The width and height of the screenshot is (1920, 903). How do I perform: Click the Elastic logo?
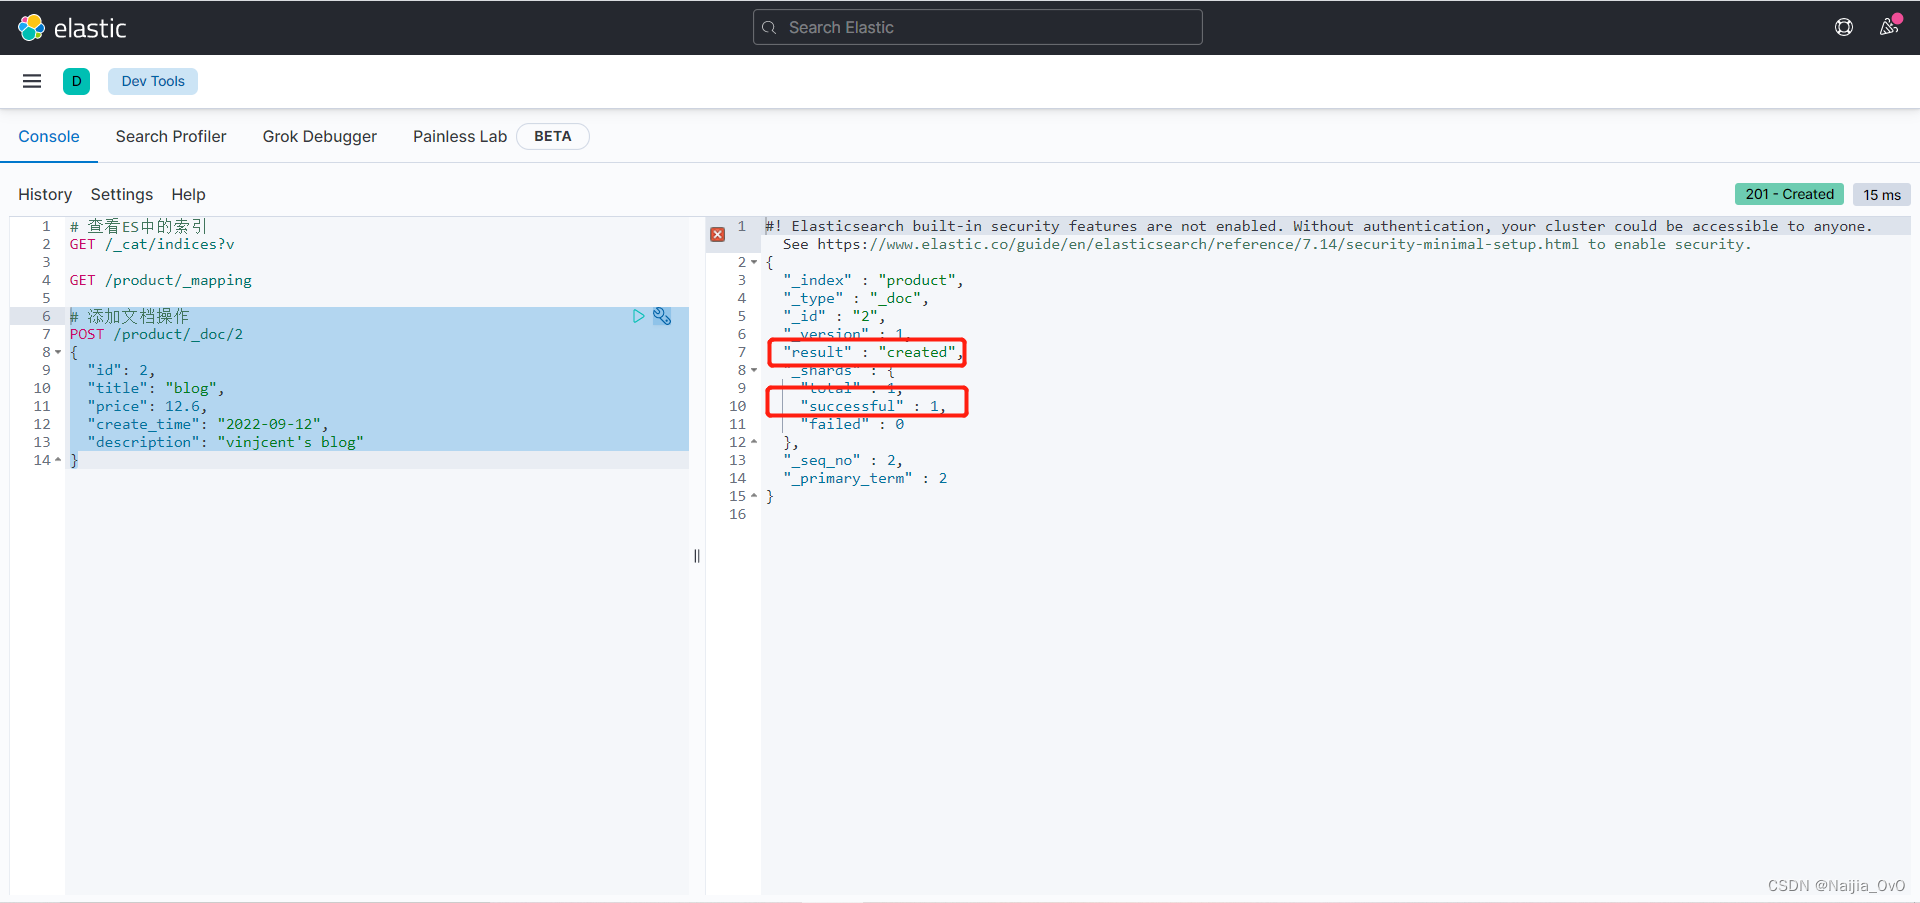click(x=72, y=28)
